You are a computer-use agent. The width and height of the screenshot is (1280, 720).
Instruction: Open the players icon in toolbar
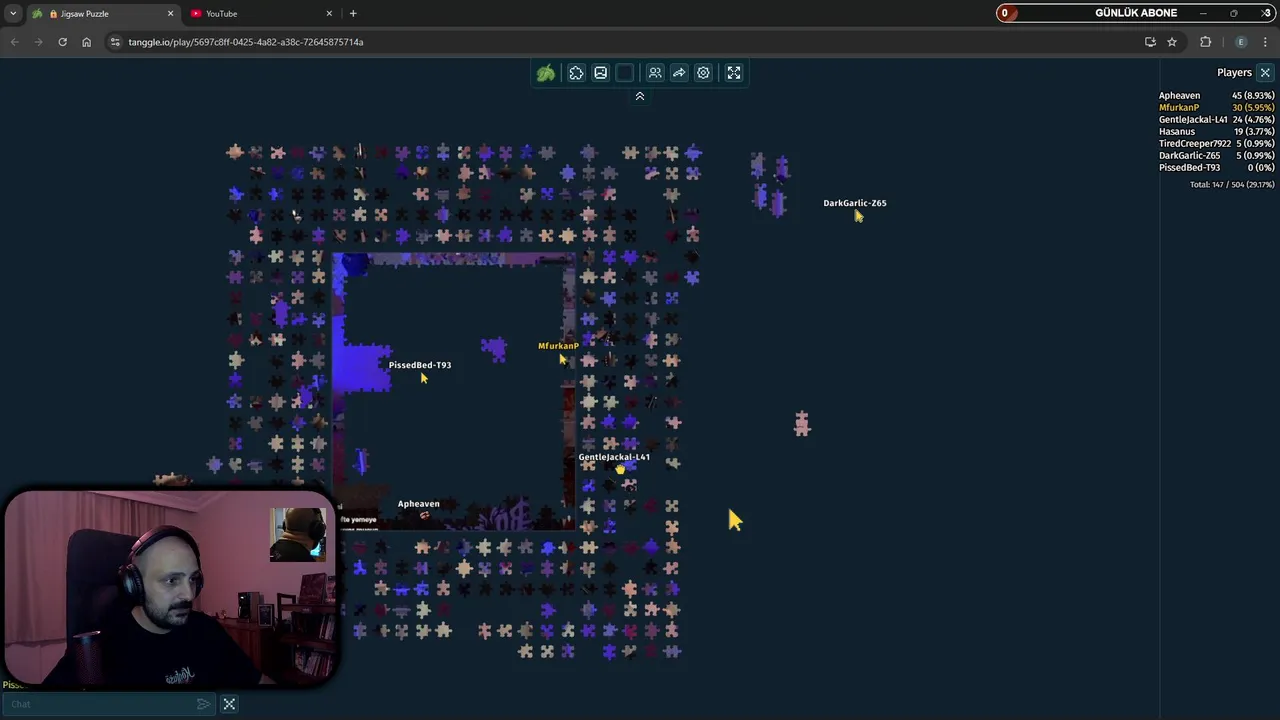pos(655,73)
